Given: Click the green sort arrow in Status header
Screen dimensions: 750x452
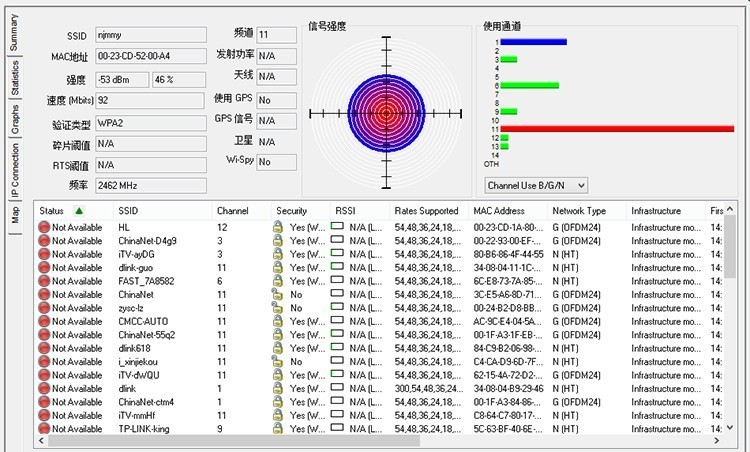Looking at the screenshot, I should tap(79, 210).
